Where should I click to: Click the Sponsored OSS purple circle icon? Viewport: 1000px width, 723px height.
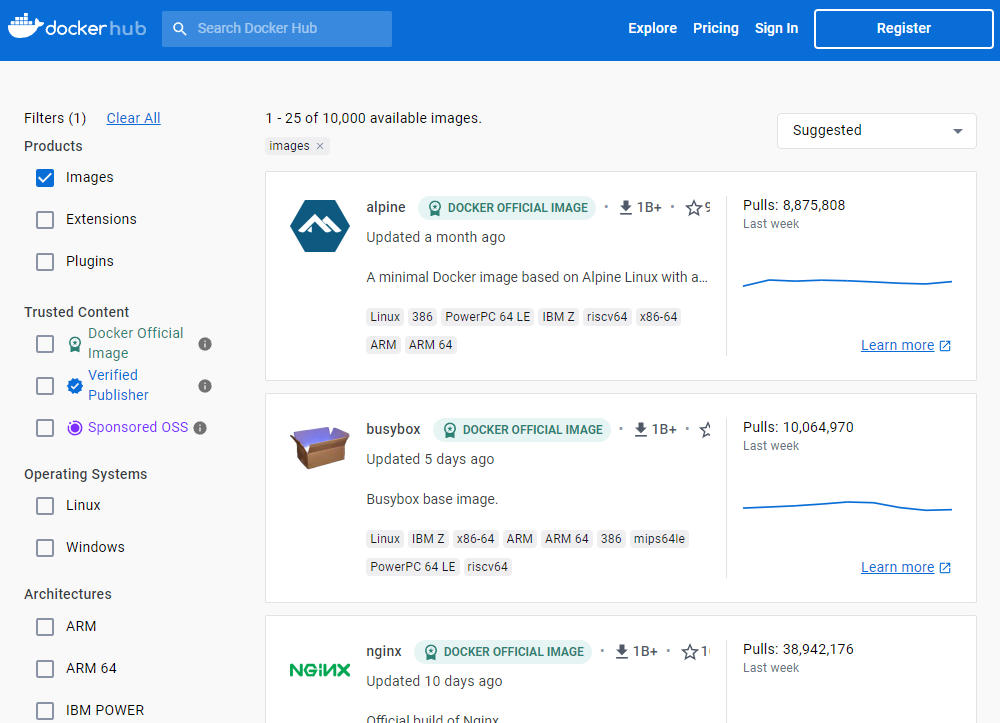pyautogui.click(x=75, y=428)
